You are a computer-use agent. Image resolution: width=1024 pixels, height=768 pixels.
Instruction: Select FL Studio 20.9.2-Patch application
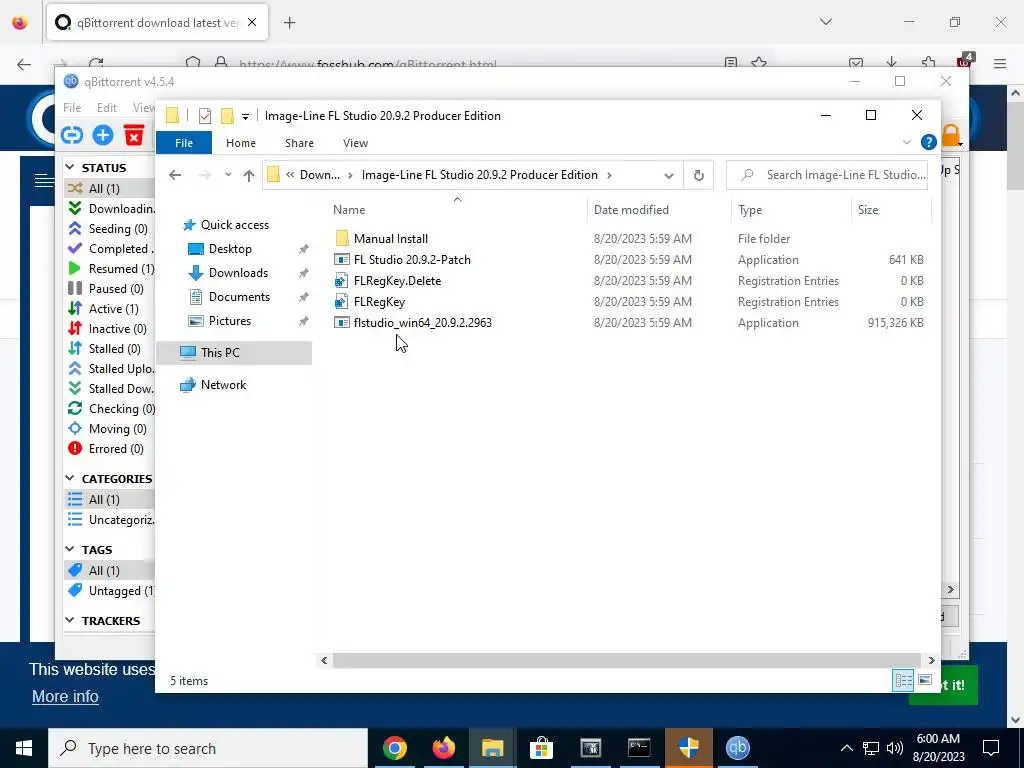coord(412,259)
